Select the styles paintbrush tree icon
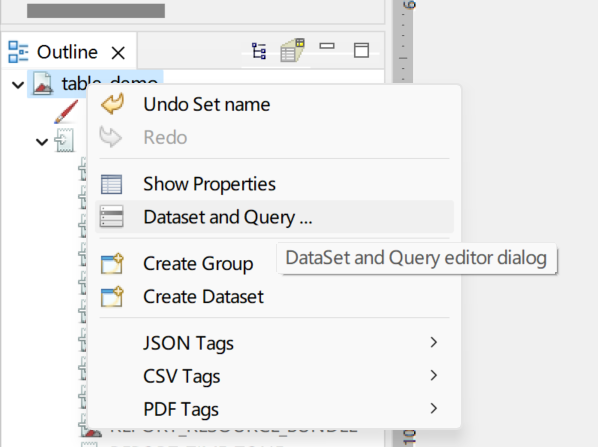Viewport: 598px width, 447px height. pos(66,112)
